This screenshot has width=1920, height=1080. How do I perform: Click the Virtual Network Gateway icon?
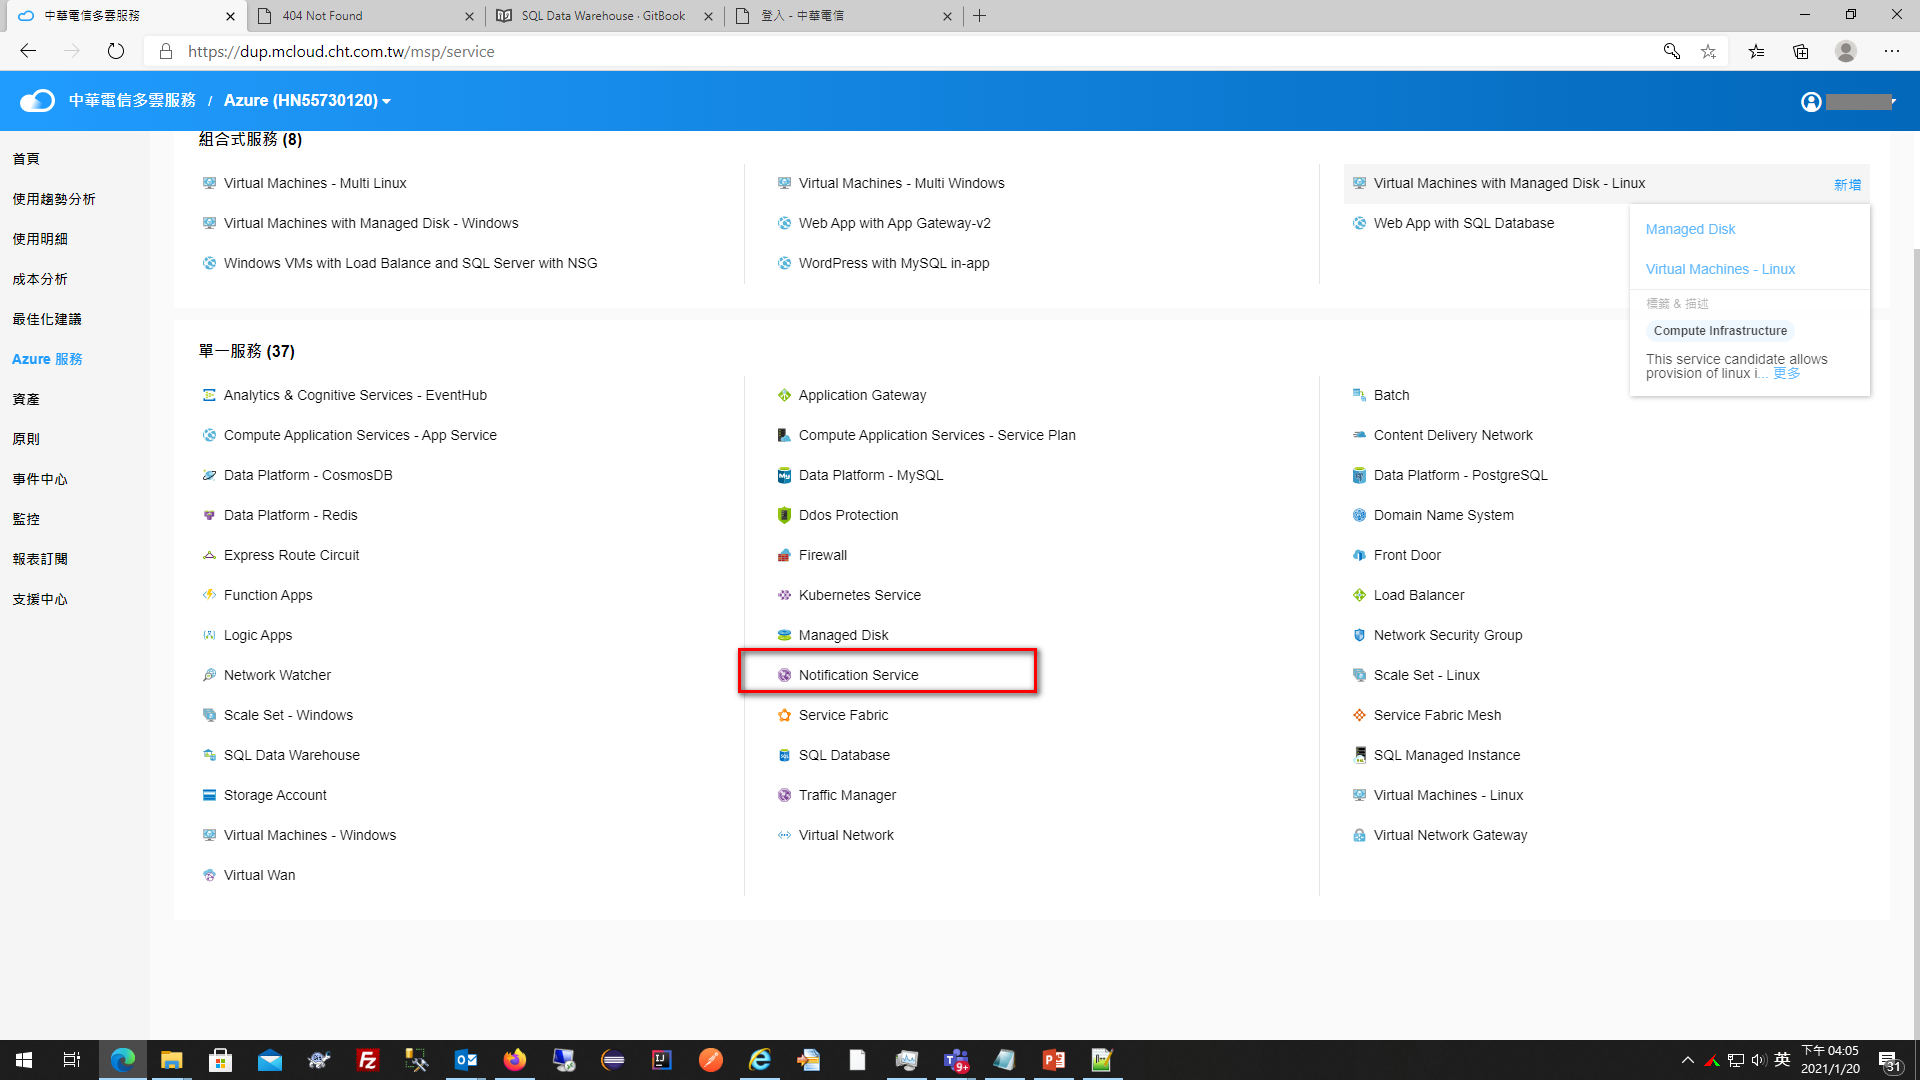click(1359, 835)
